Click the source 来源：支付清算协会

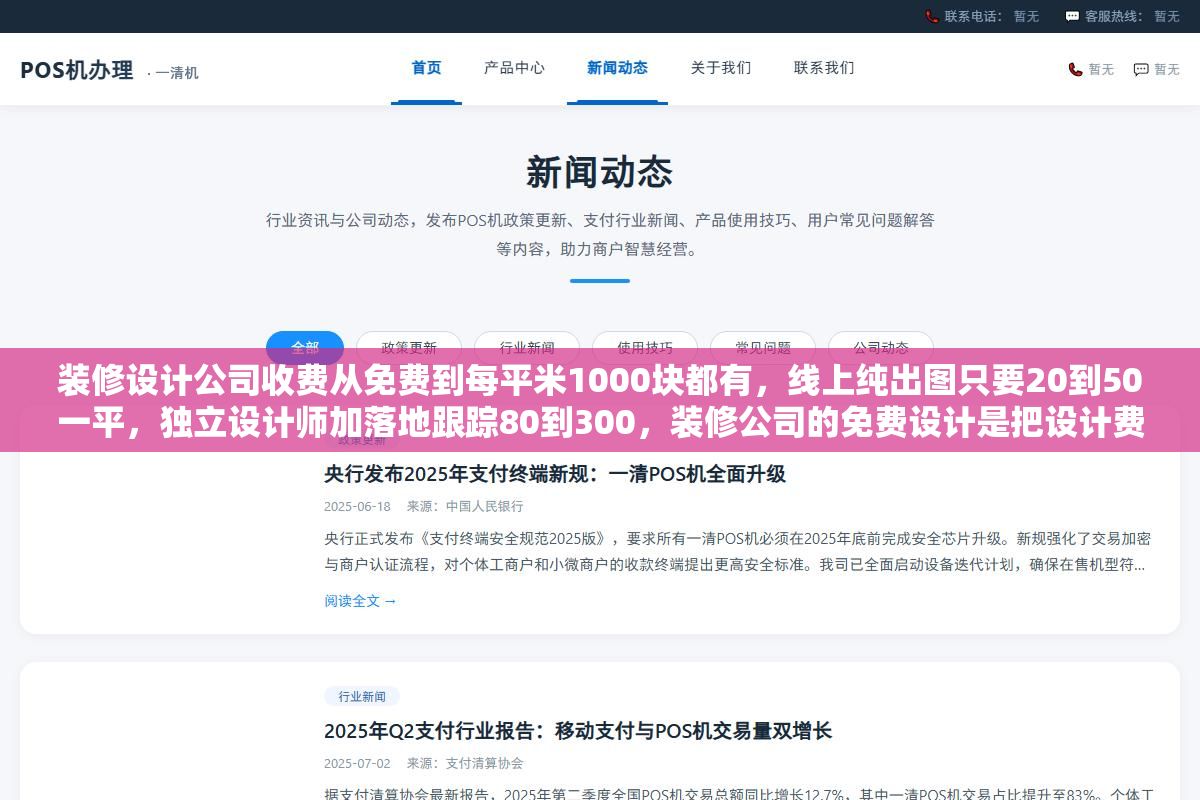pyautogui.click(x=465, y=763)
